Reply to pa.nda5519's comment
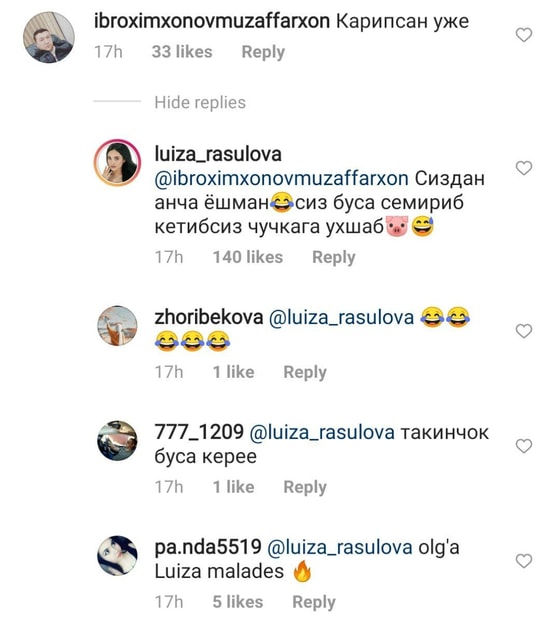Image resolution: width=560 pixels, height=636 pixels. 314,602
